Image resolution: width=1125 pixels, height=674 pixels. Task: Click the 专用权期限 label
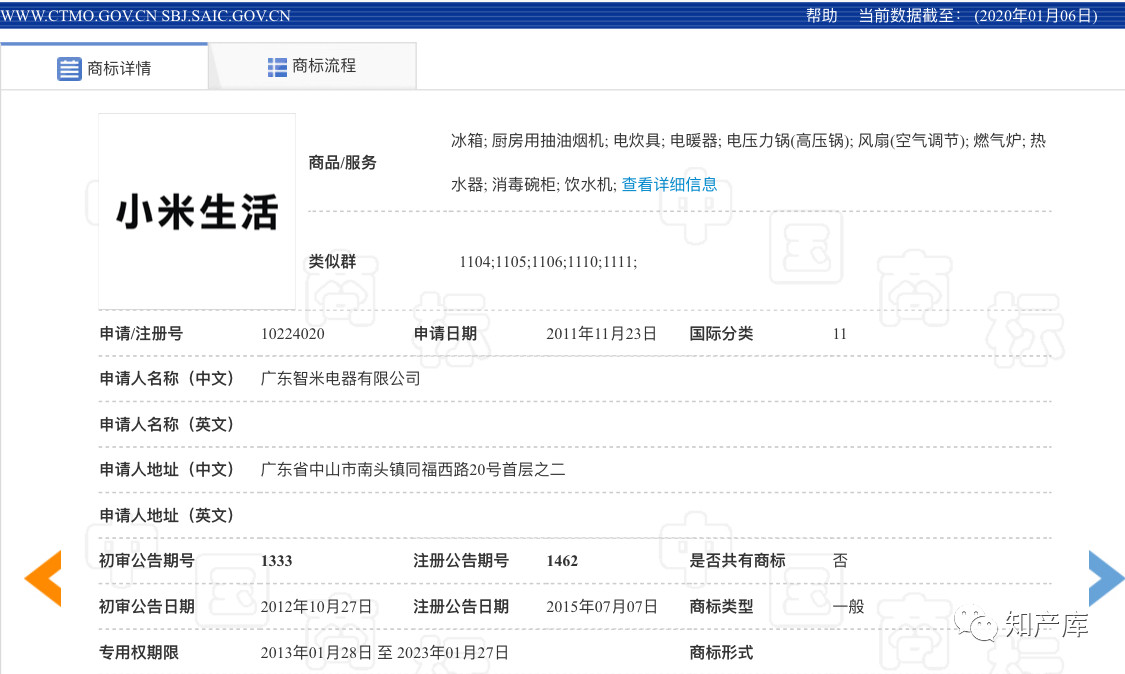pos(138,652)
